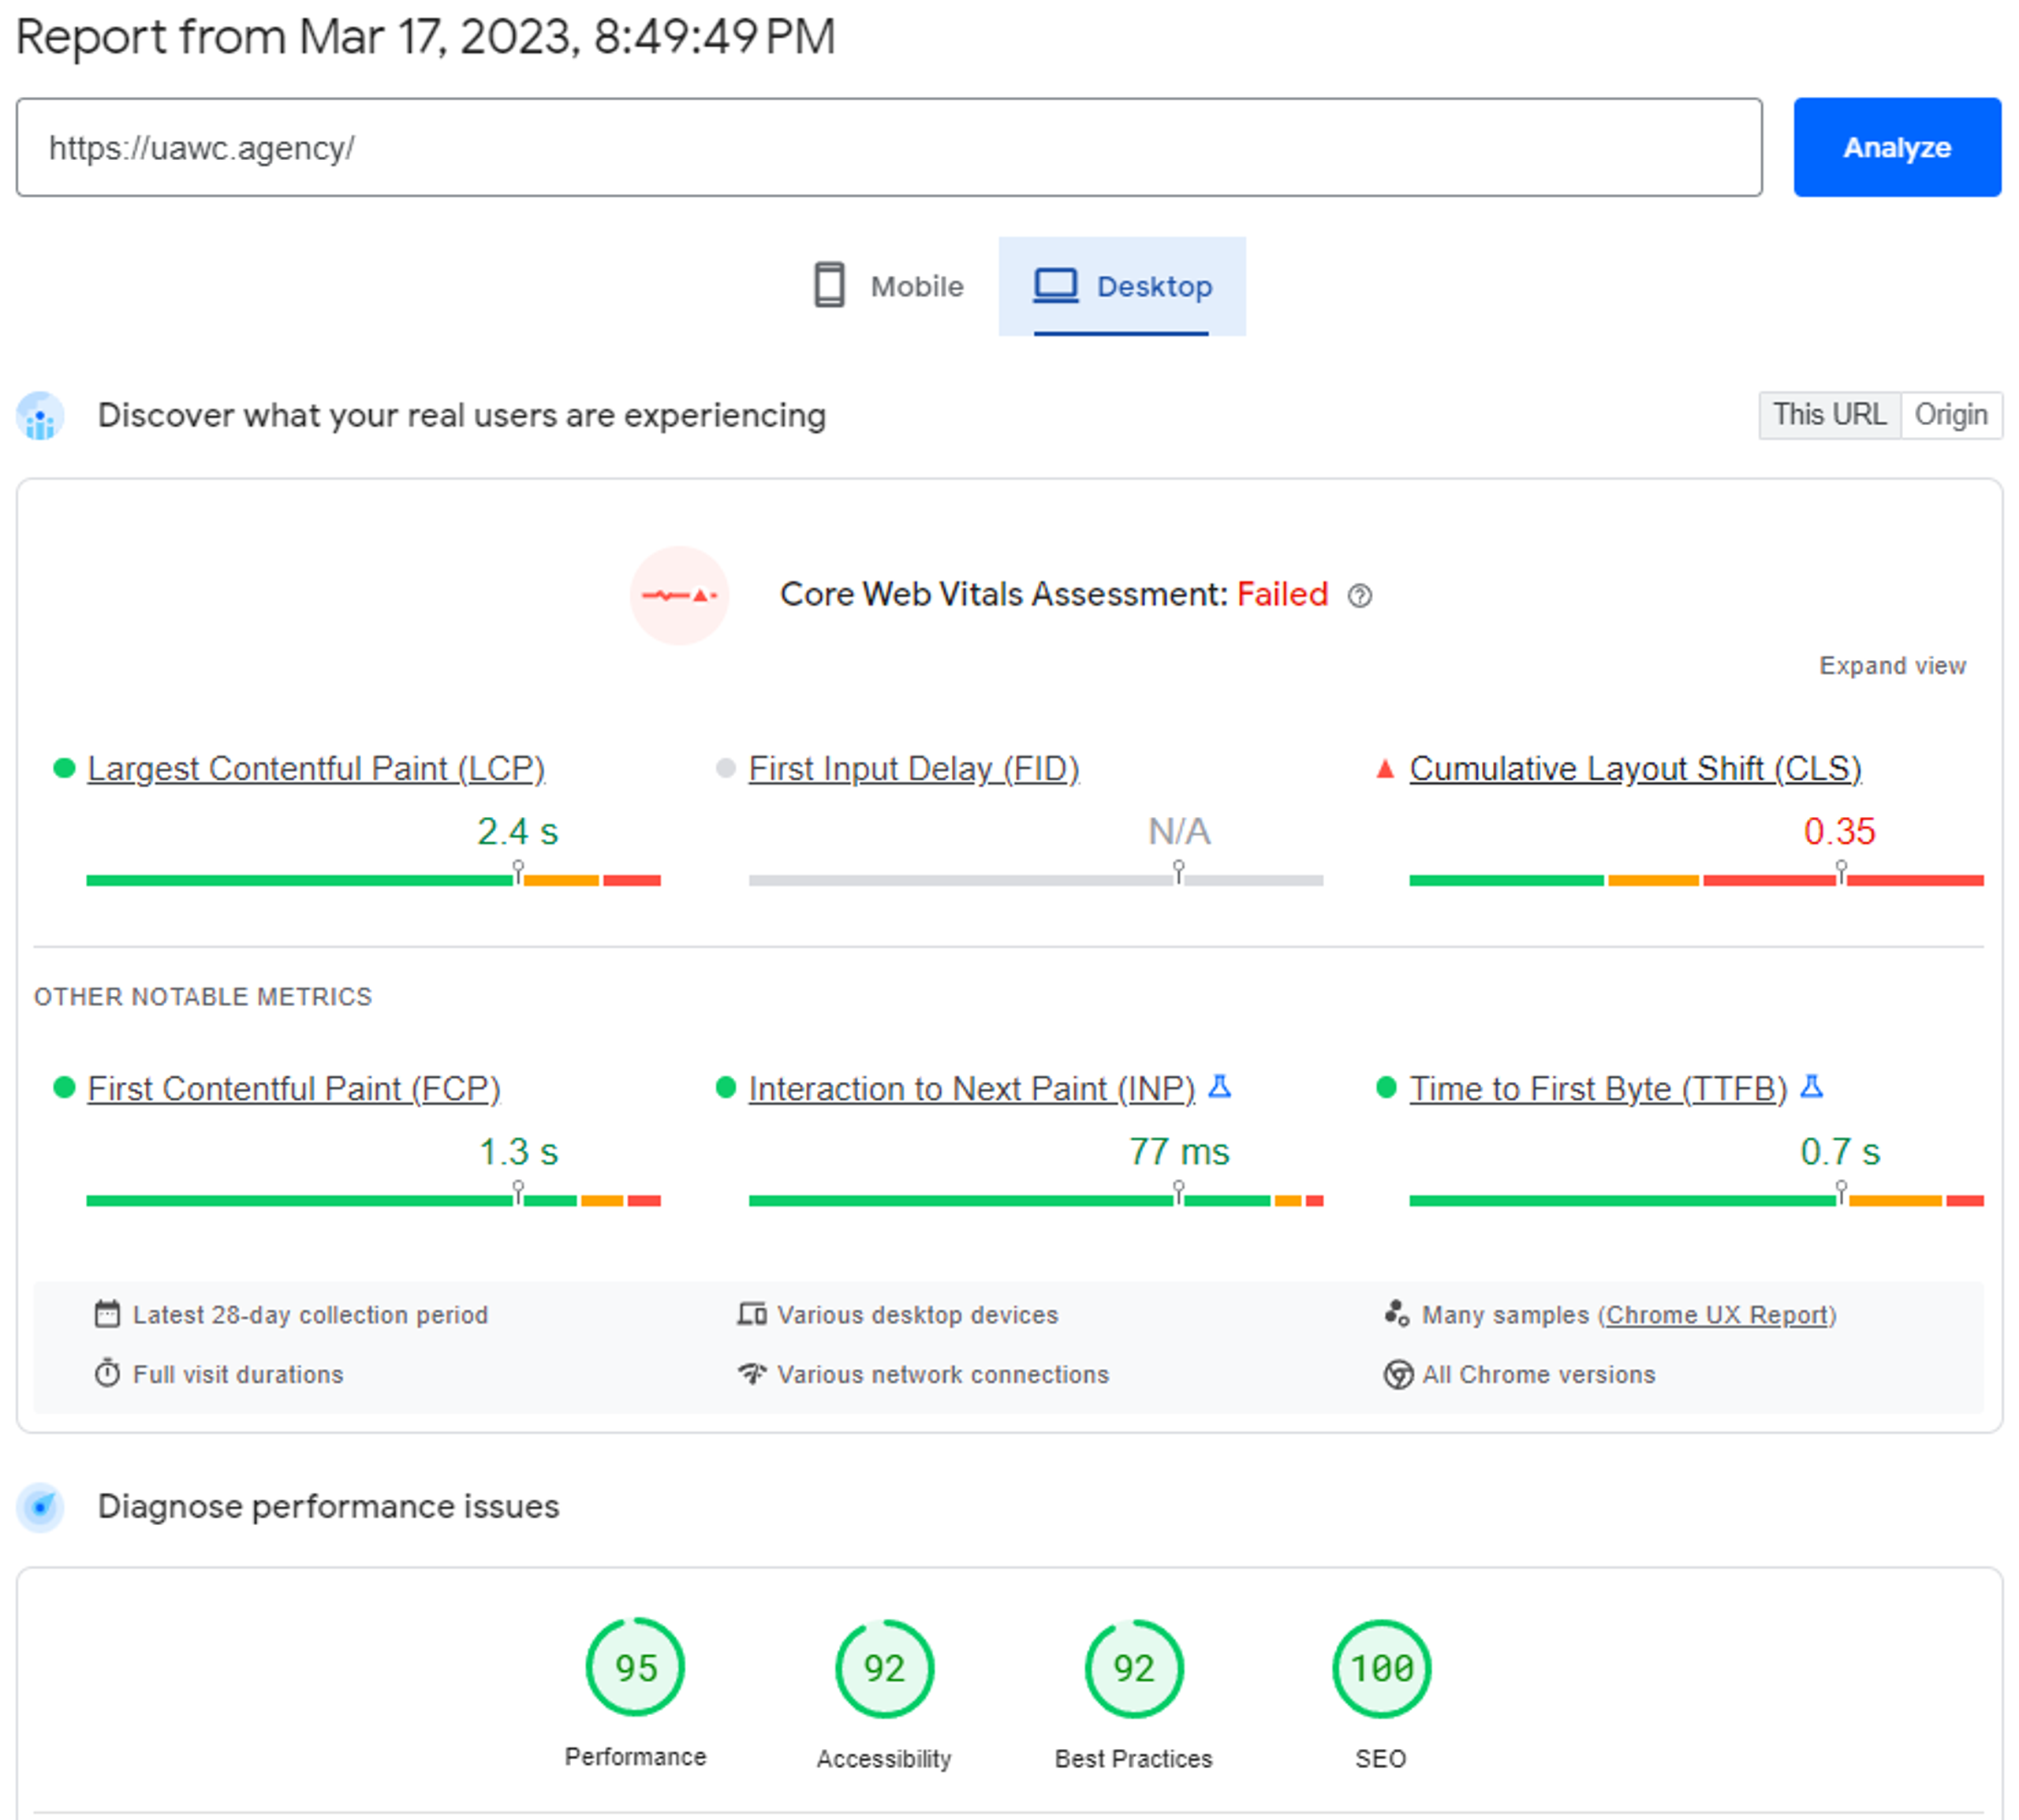Toggle field data to This URL
The height and width of the screenshot is (1820, 2019).
click(x=1828, y=415)
